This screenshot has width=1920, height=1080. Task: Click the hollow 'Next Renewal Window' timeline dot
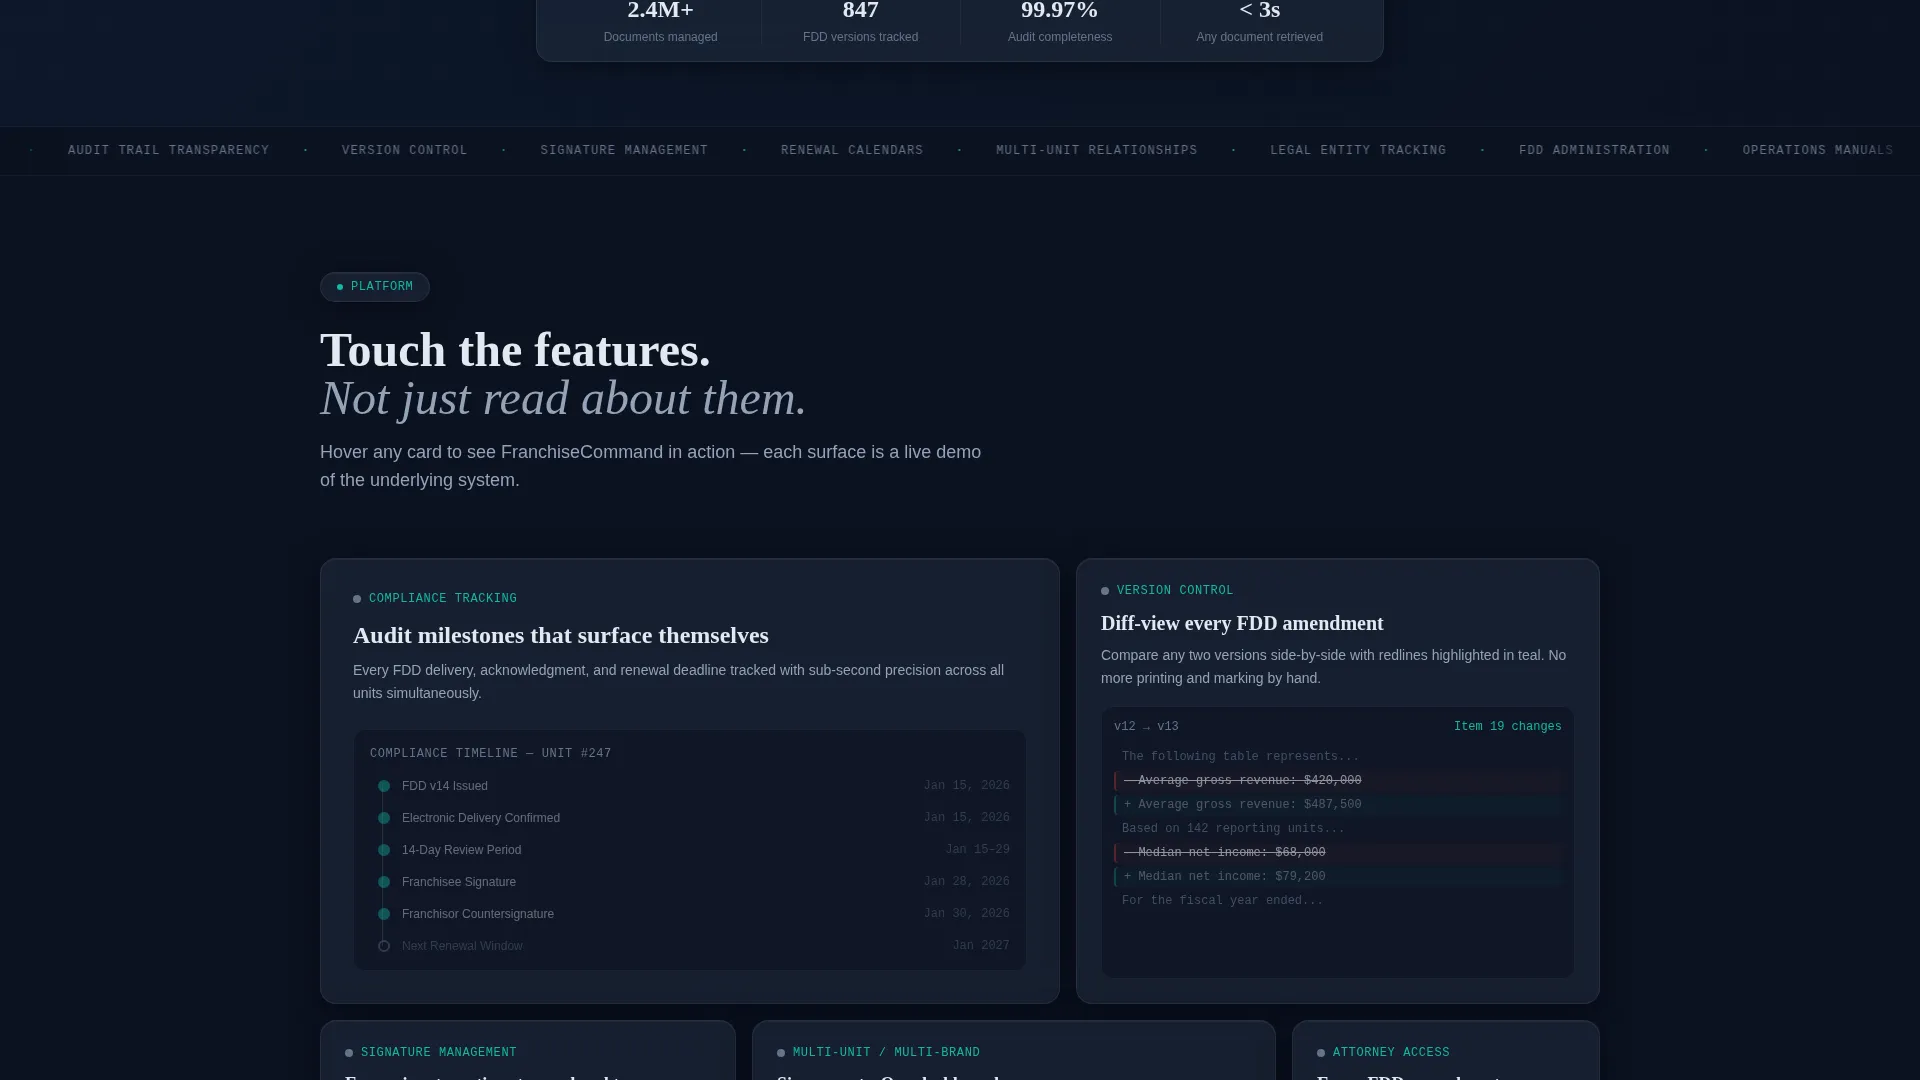pos(384,946)
